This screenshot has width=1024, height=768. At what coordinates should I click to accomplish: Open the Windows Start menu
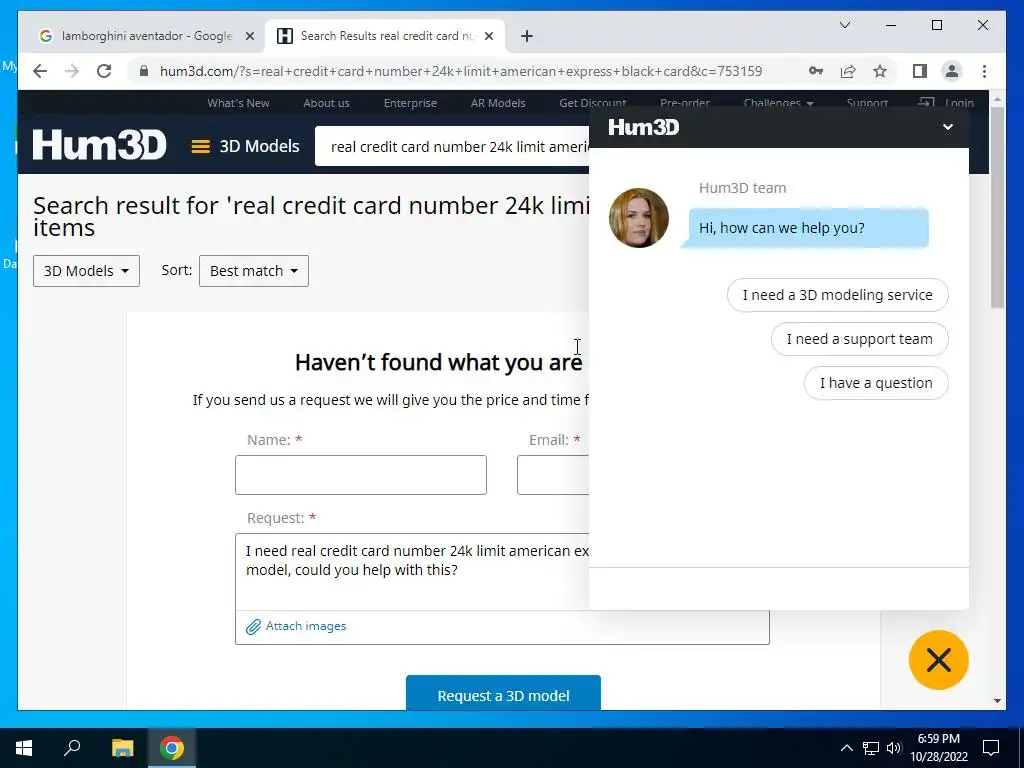(x=24, y=748)
